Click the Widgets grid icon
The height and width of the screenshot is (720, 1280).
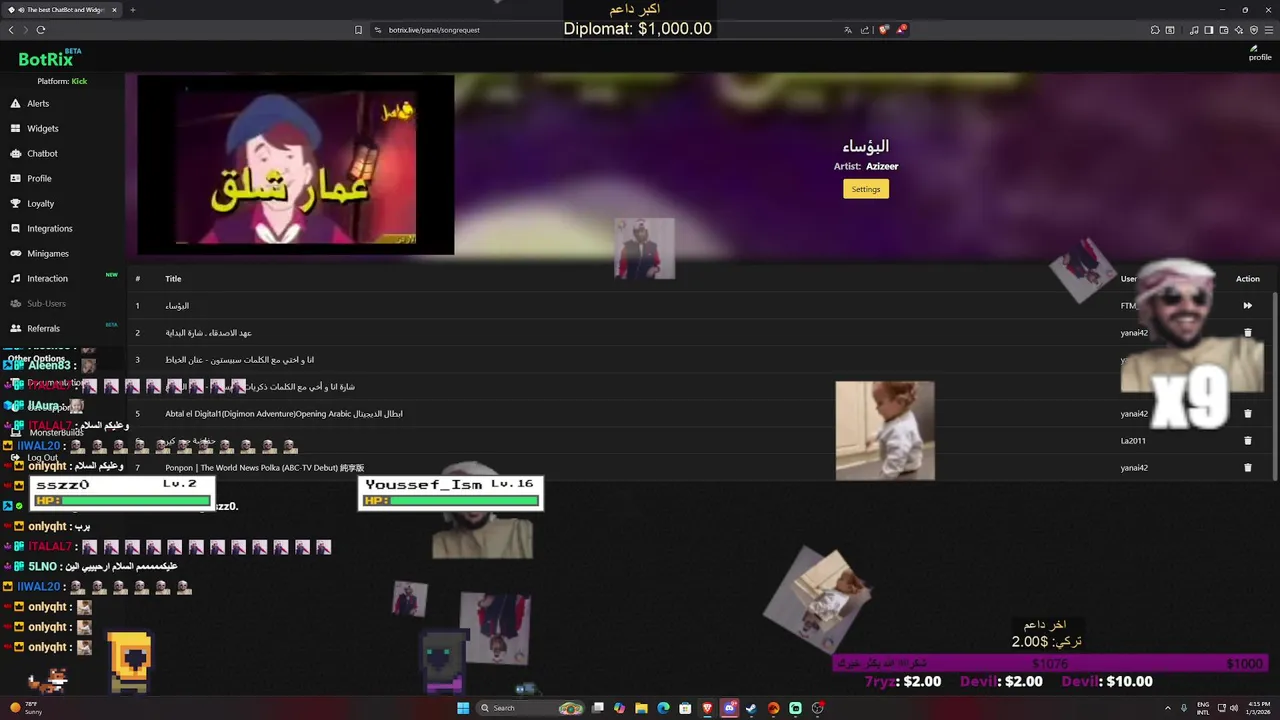pyautogui.click(x=16, y=129)
